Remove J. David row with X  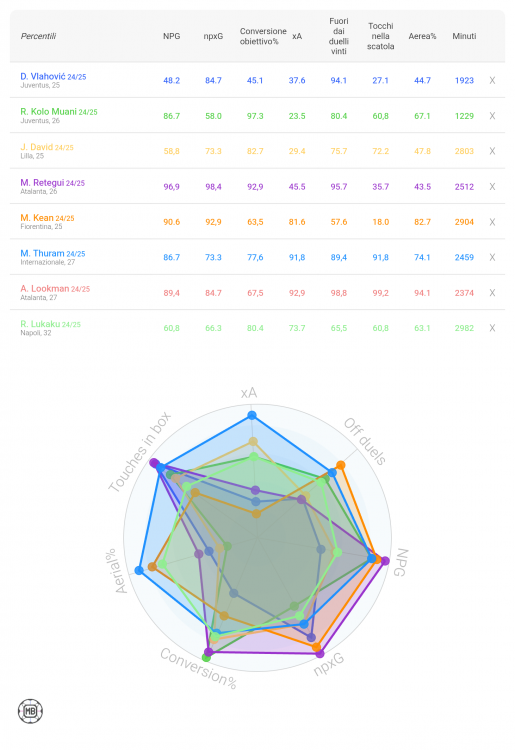pyautogui.click(x=492, y=151)
